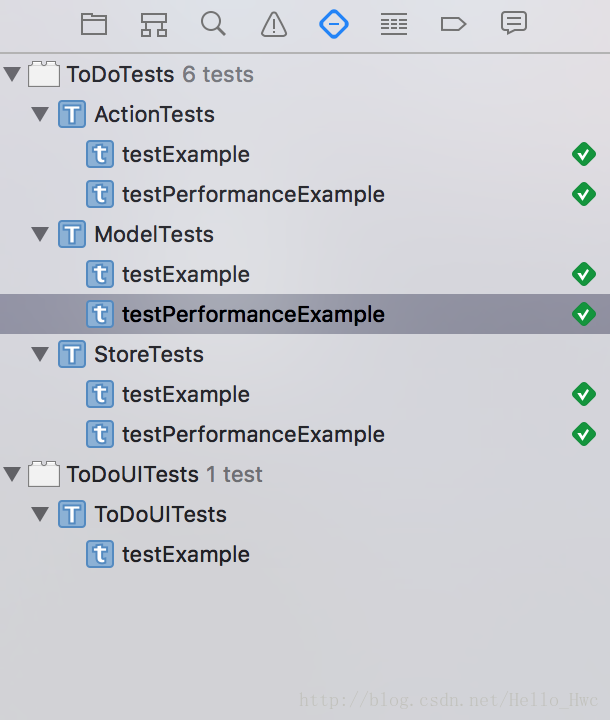The width and height of the screenshot is (610, 720).
Task: Open the Report navigator speech bubble icon
Action: pyautogui.click(x=514, y=23)
